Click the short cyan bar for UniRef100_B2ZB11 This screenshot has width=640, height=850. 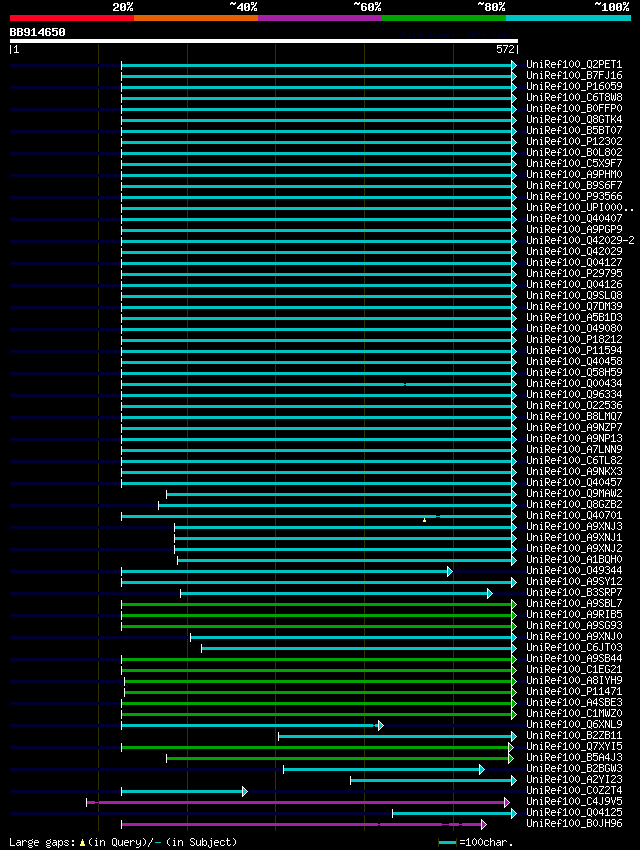pyautogui.click(x=395, y=736)
